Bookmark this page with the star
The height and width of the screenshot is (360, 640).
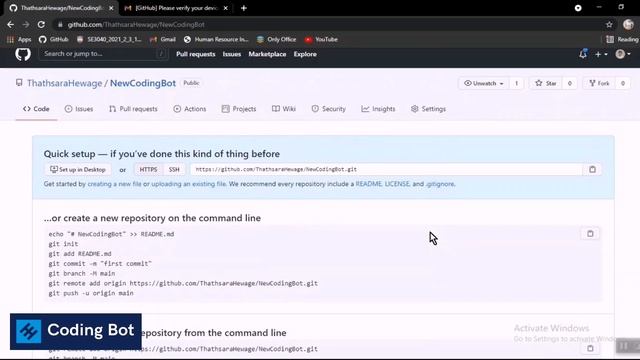[x=609, y=24]
